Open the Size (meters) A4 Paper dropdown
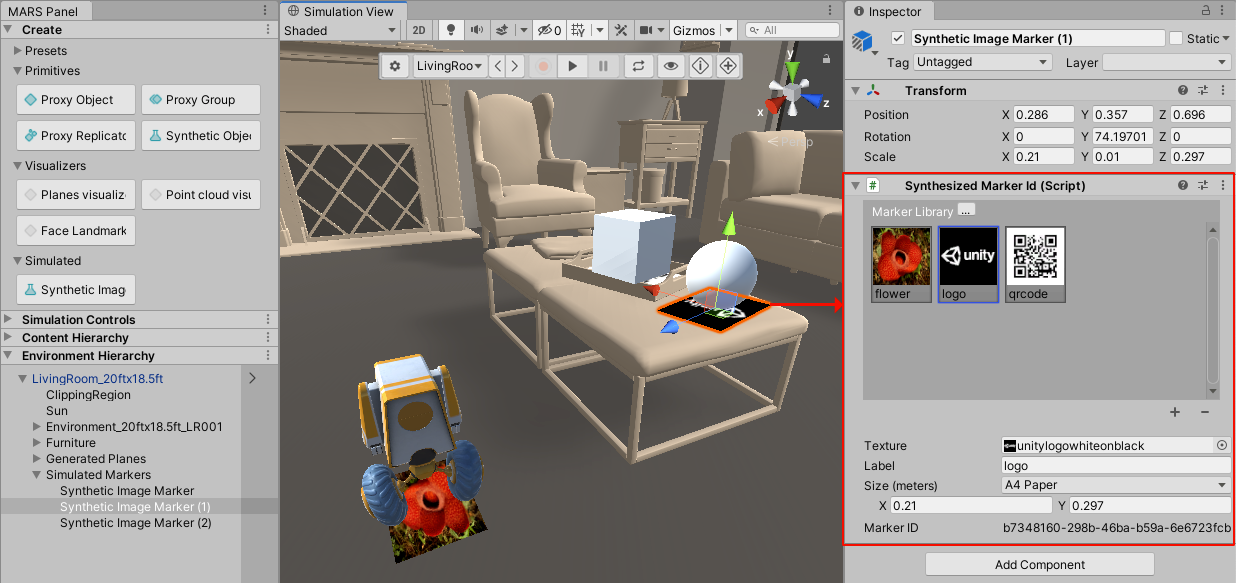 1115,485
